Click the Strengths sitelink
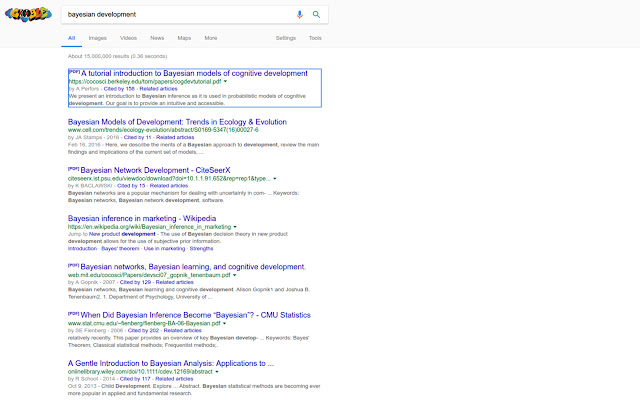The image size is (640, 400). pos(201,249)
